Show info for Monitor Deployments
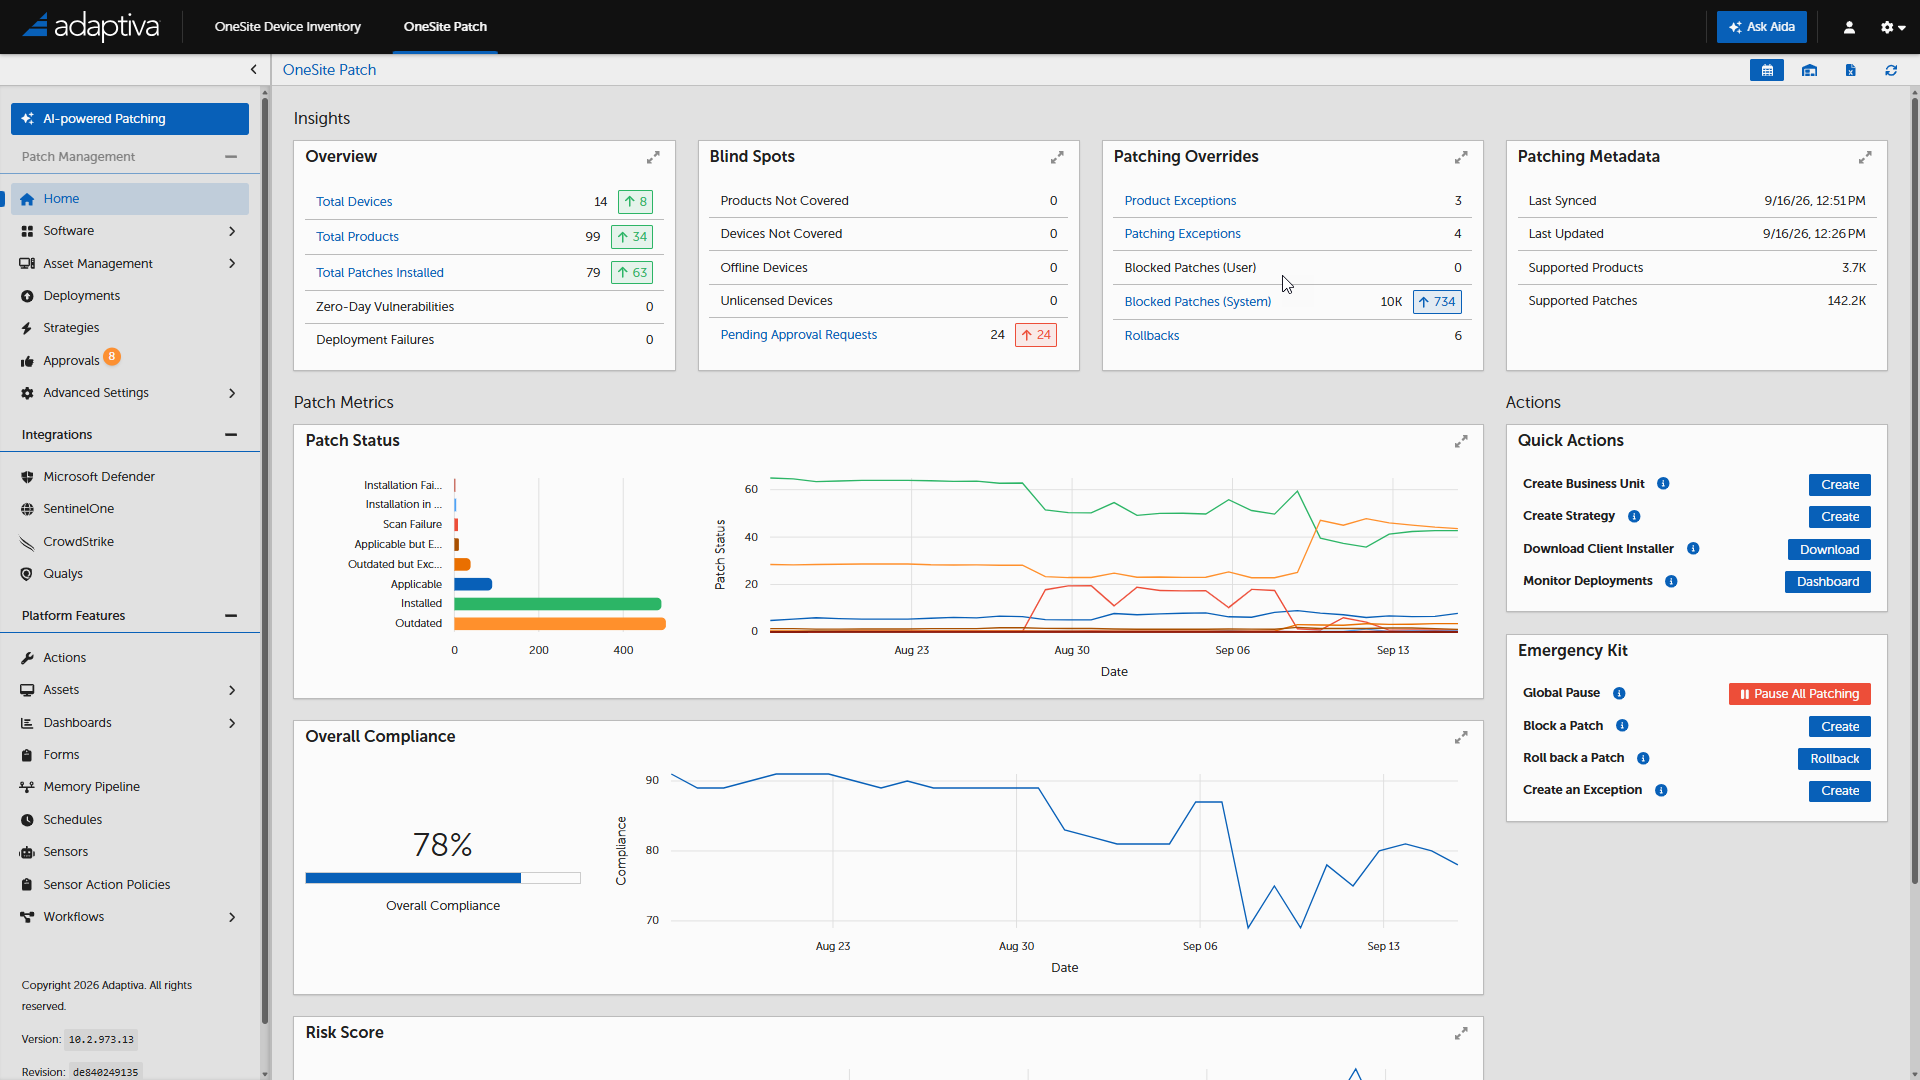The image size is (1920, 1080). tap(1671, 581)
